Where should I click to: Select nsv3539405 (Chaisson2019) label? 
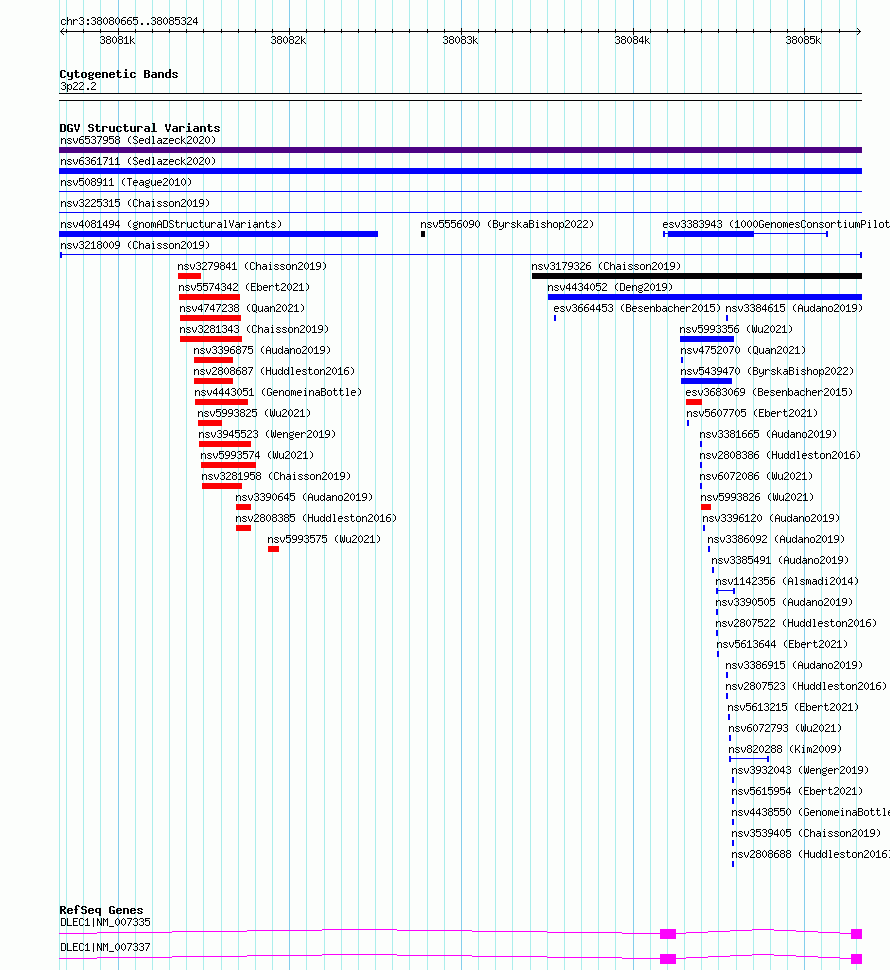pos(807,835)
